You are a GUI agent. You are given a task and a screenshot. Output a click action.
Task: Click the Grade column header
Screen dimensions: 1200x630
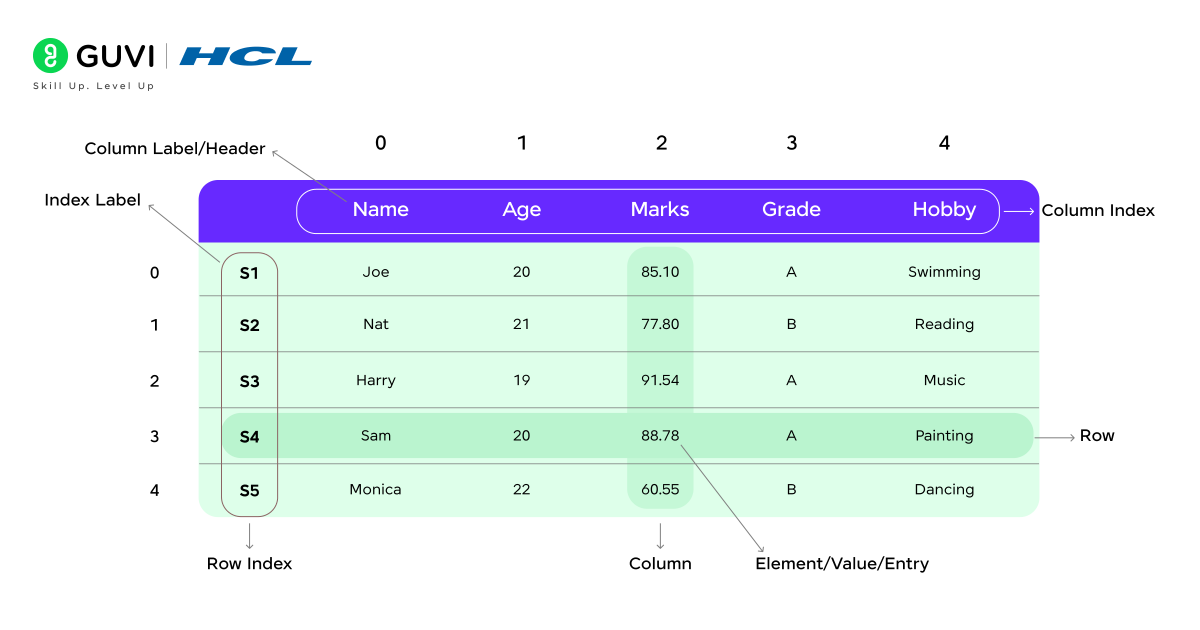(791, 210)
